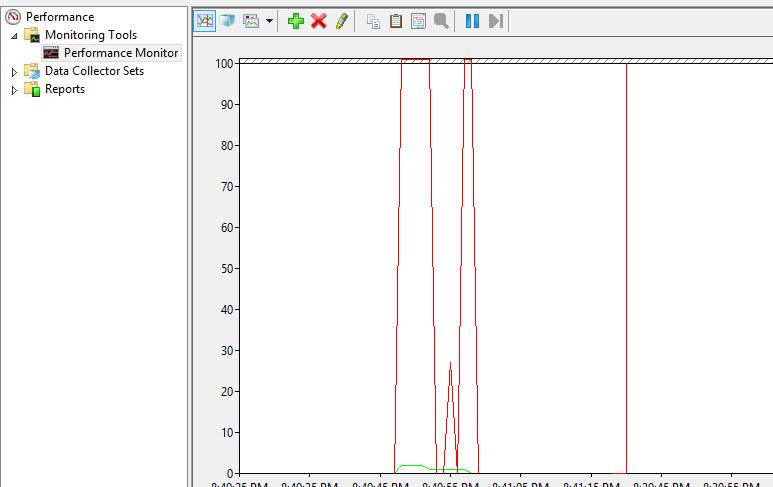Click the Data Collector Sets folder icon
Viewport: 773px width, 487px height.
click(32, 71)
